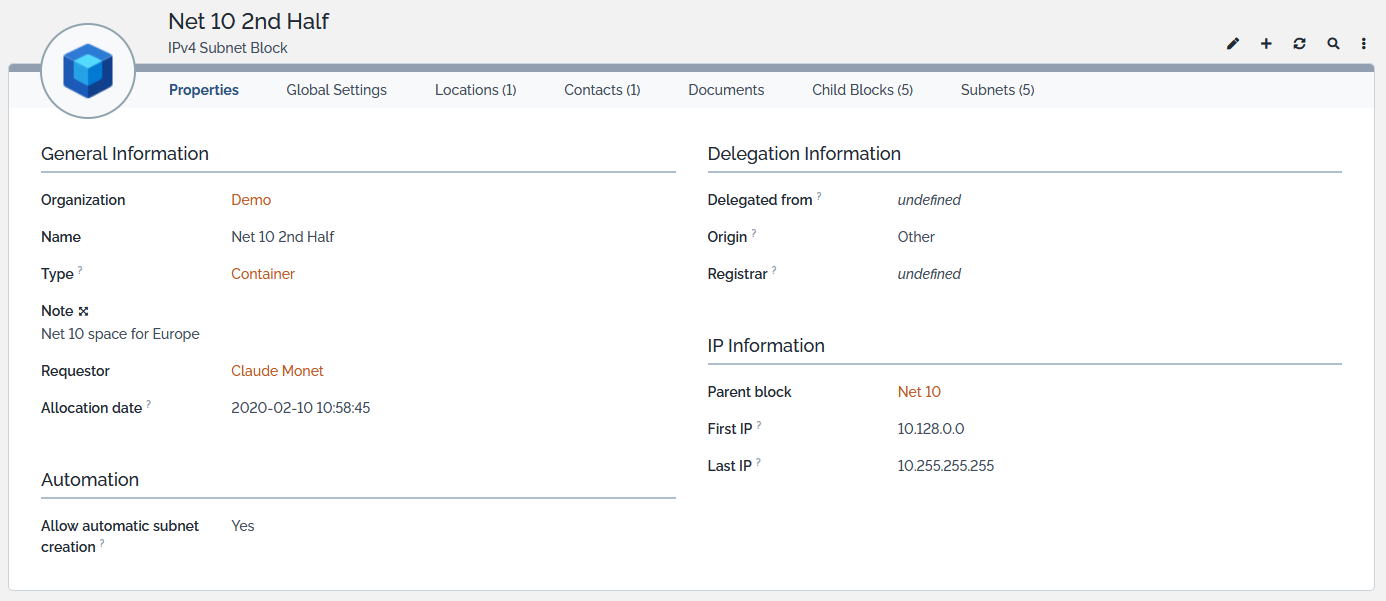Open the Contacts (1) tab
The image size is (1386, 601).
click(x=602, y=90)
